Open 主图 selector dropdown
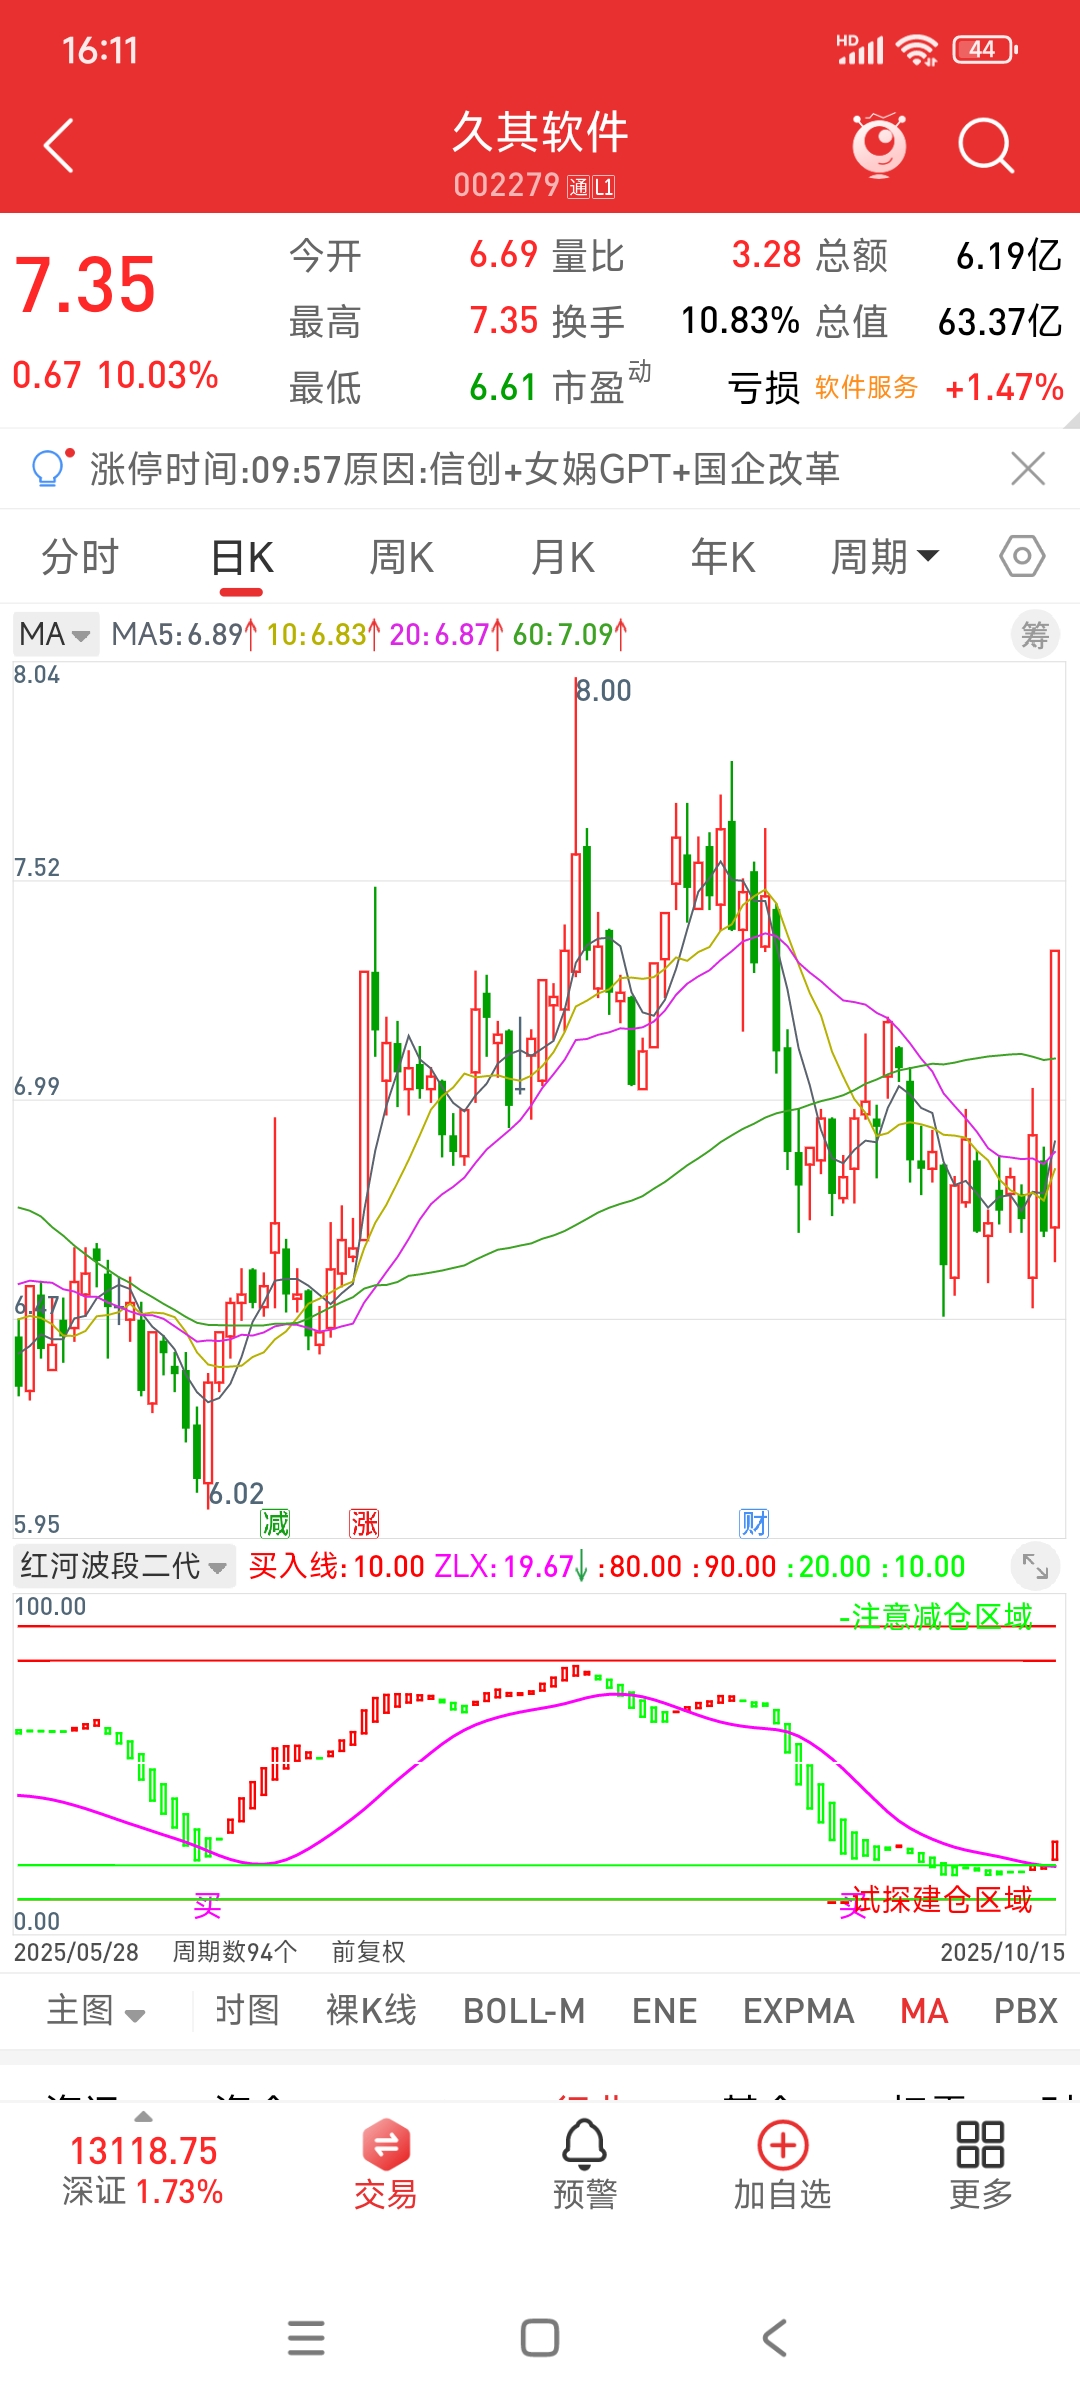The height and width of the screenshot is (2400, 1080). coord(96,2010)
